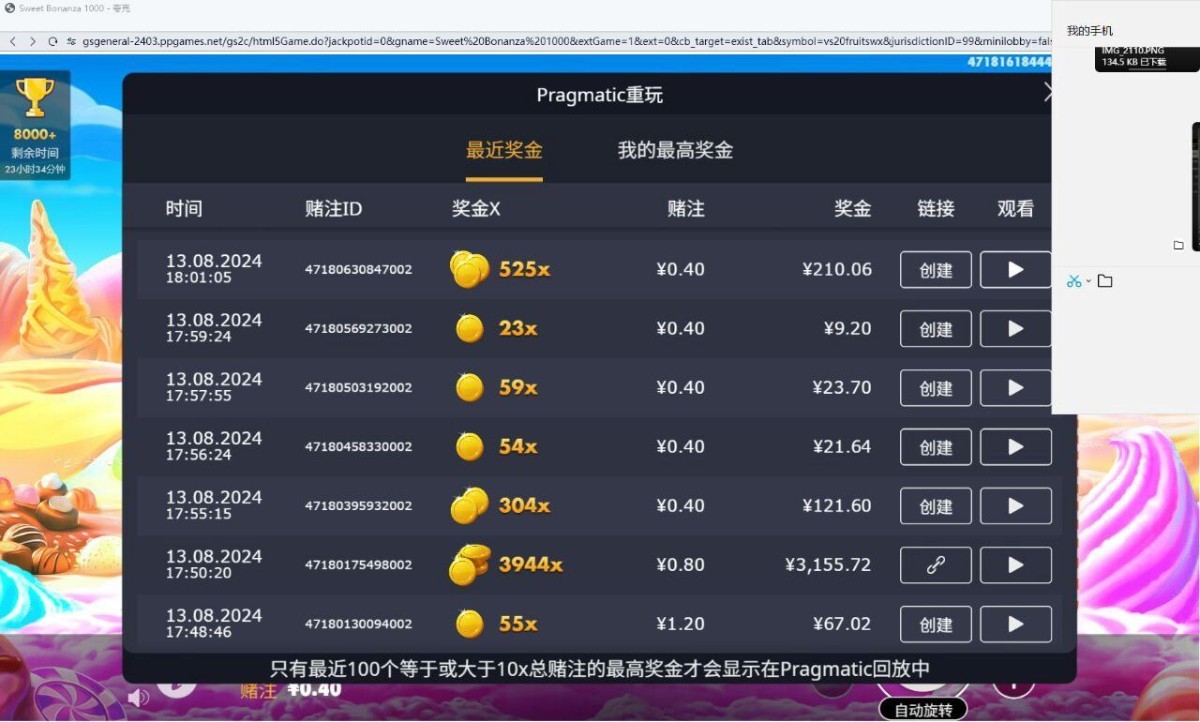
Task: Switch to 我的最高奖金 tab
Action: click(x=675, y=151)
